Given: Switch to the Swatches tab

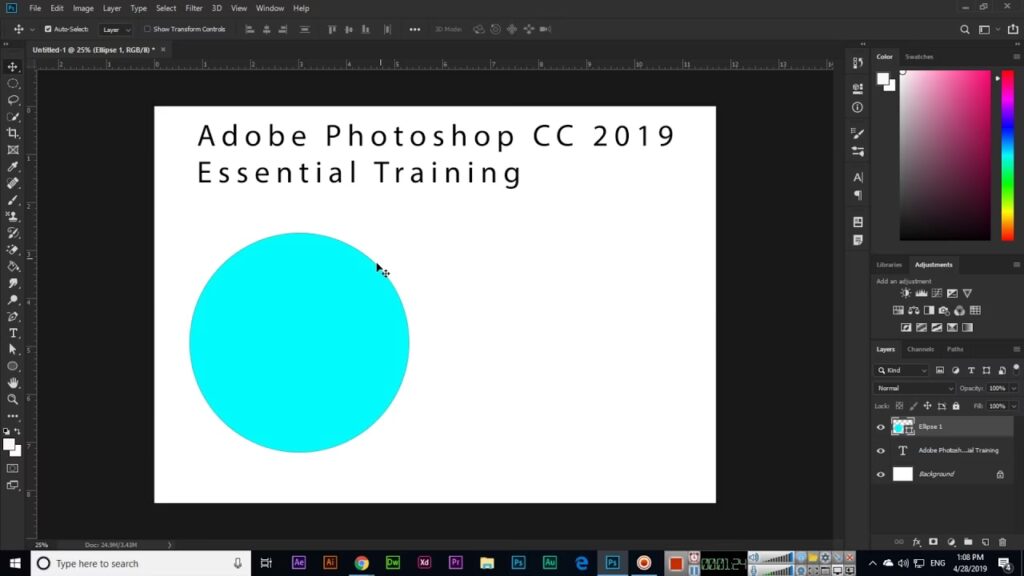Looking at the screenshot, I should click(x=919, y=57).
